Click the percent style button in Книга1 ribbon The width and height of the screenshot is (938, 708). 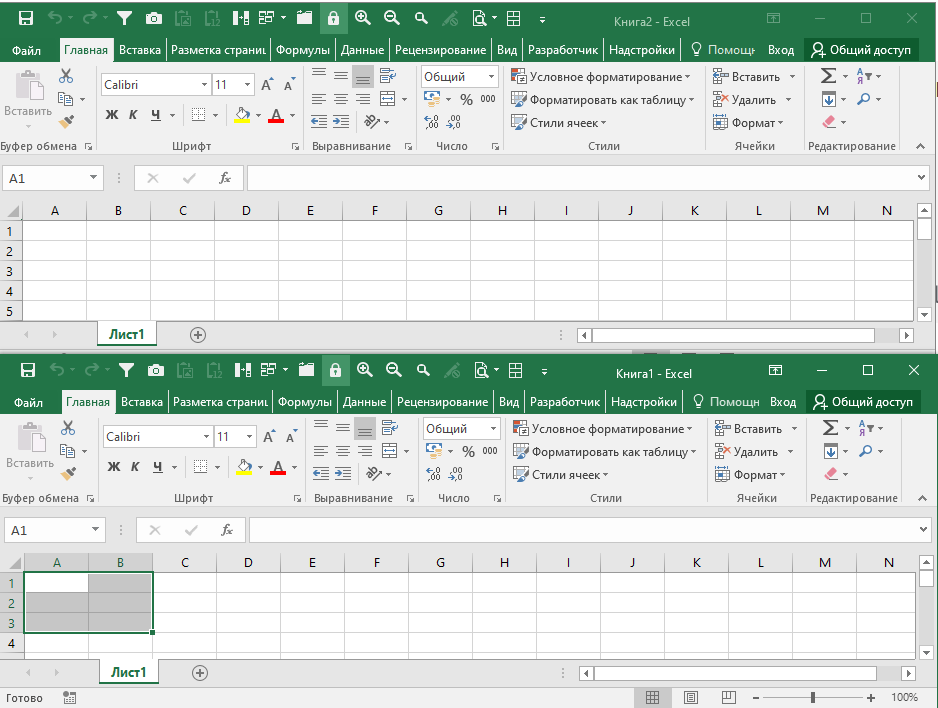tap(468, 451)
